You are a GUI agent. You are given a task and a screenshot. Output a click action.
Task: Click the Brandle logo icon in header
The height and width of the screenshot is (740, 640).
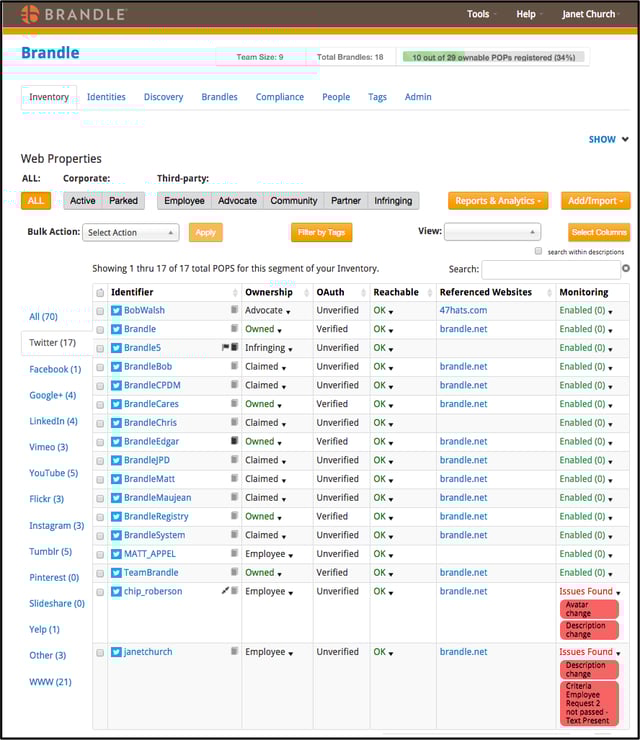point(30,14)
